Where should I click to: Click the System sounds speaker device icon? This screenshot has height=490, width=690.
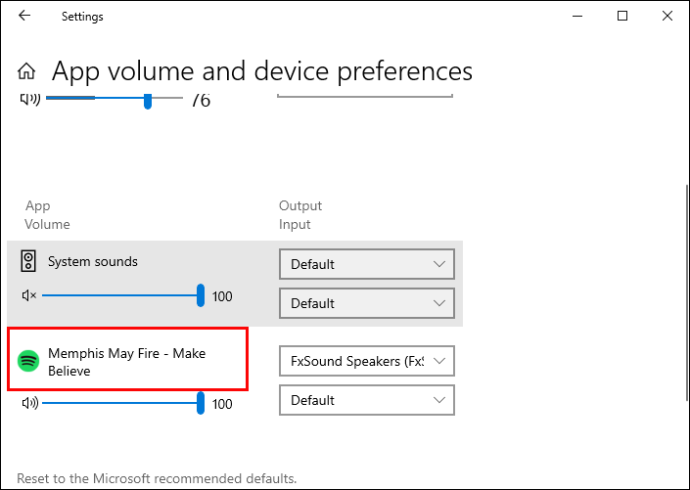28,261
